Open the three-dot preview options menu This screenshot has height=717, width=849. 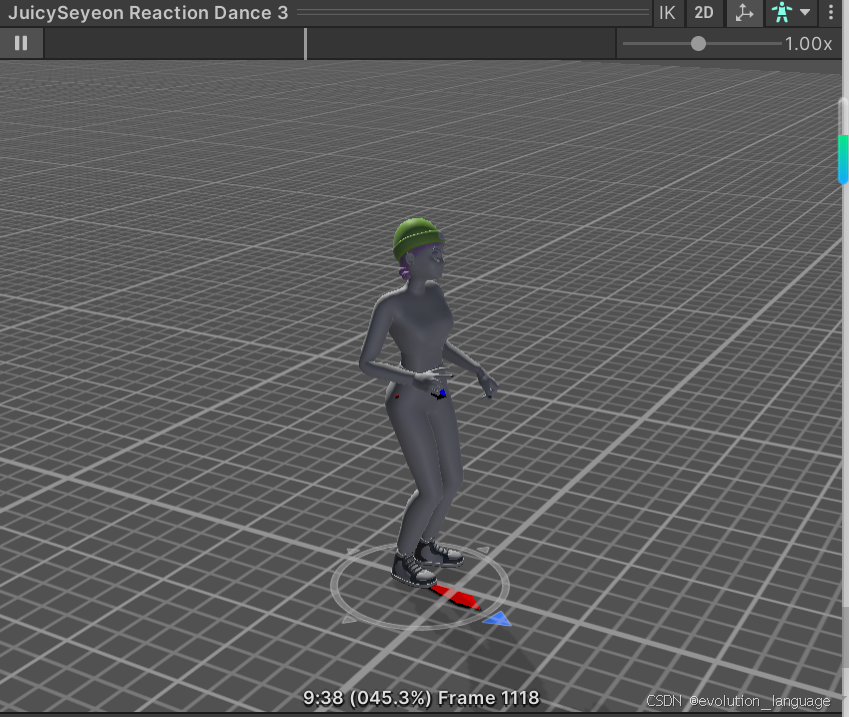coord(831,12)
